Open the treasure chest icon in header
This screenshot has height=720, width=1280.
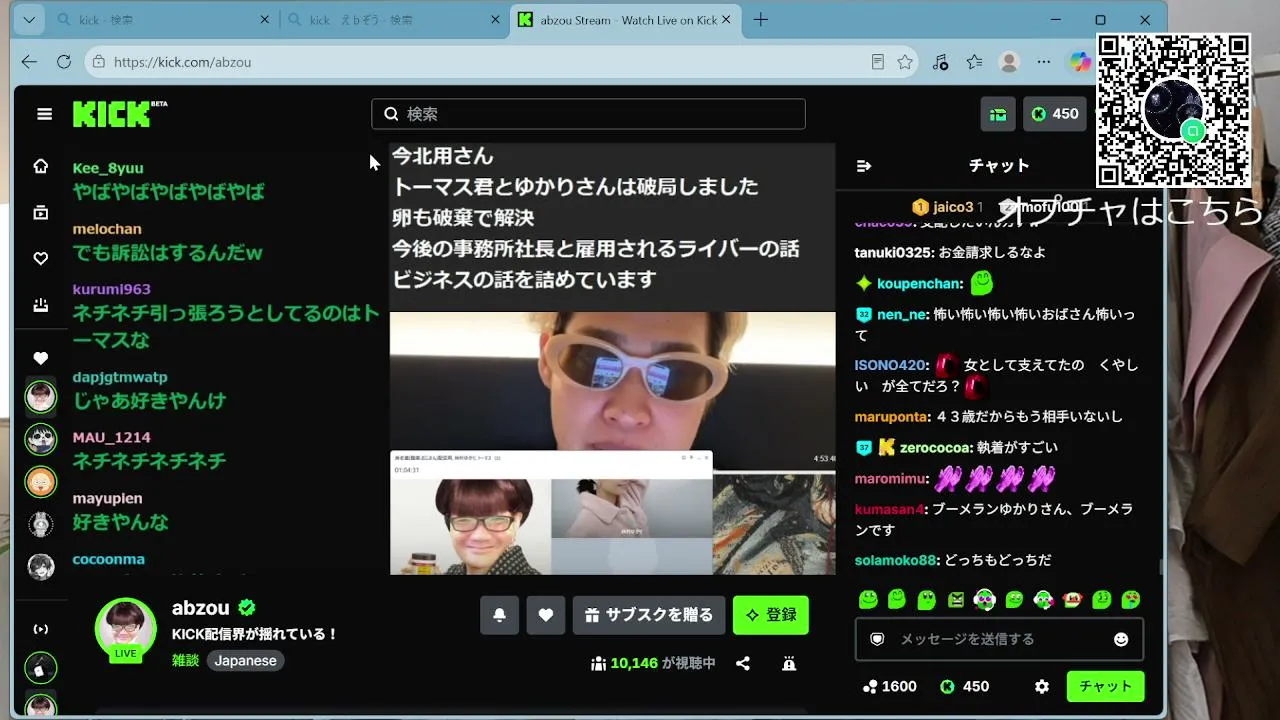(x=998, y=114)
